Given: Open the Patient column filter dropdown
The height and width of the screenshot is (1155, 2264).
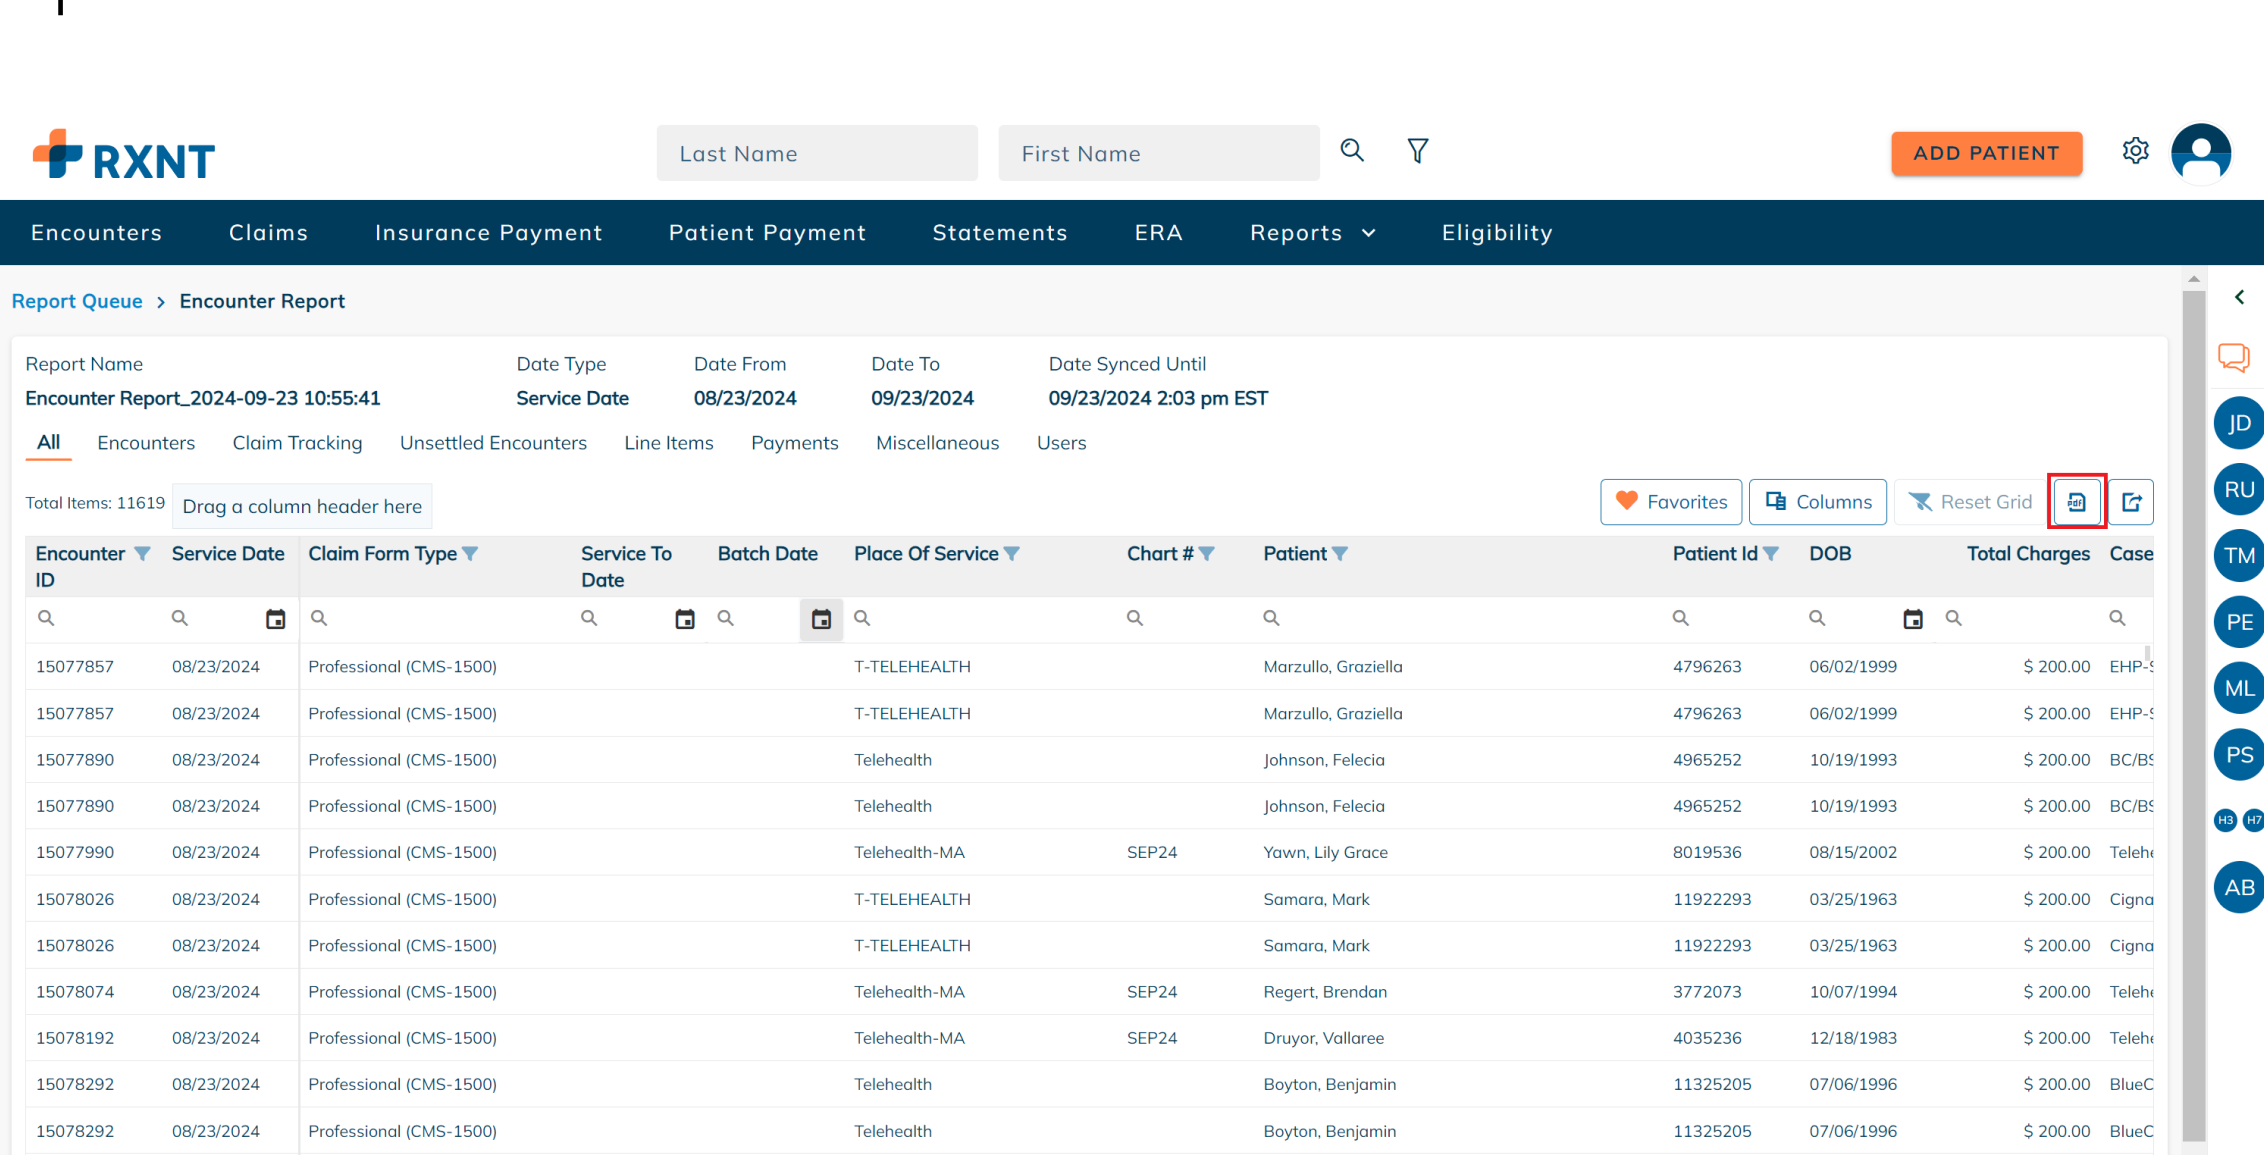Looking at the screenshot, I should click(1341, 553).
